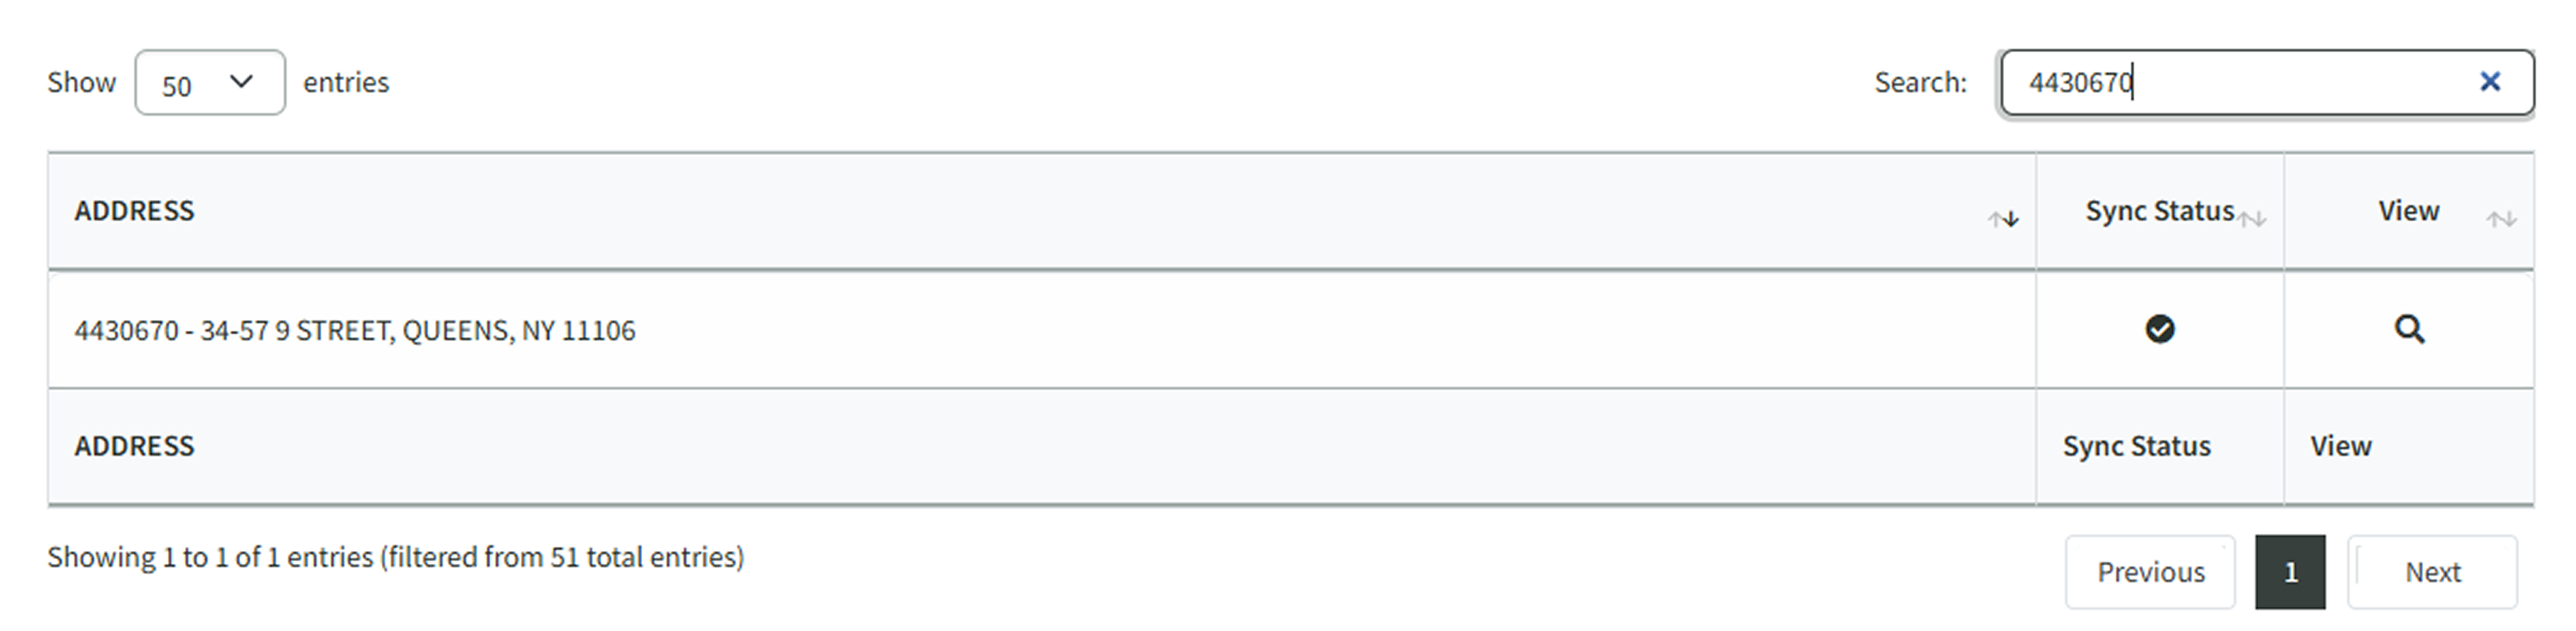The width and height of the screenshot is (2576, 631).
Task: Select page 1 in pagination
Action: [2290, 572]
